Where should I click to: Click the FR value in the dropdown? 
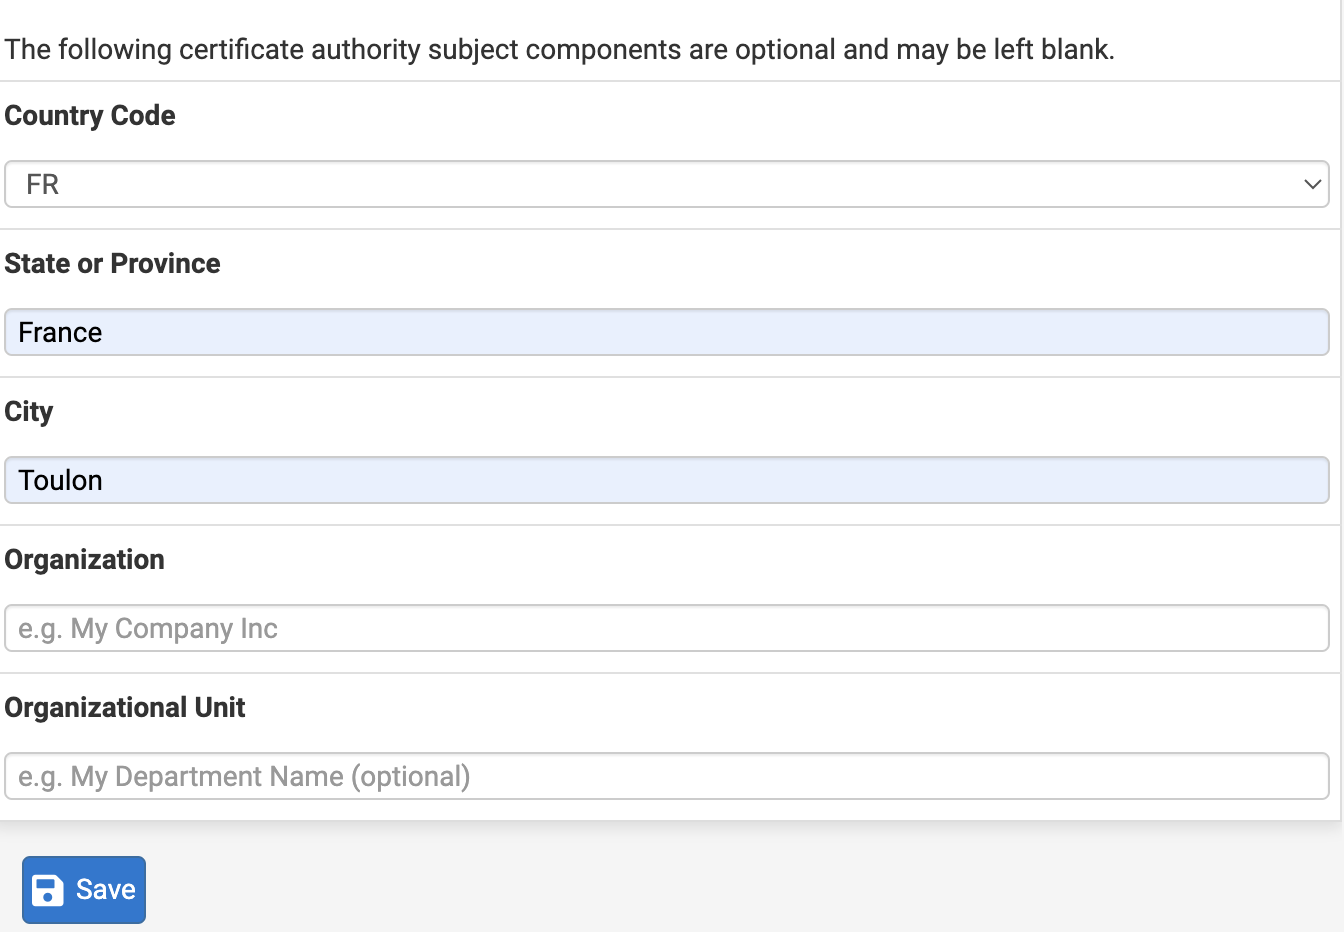point(43,185)
